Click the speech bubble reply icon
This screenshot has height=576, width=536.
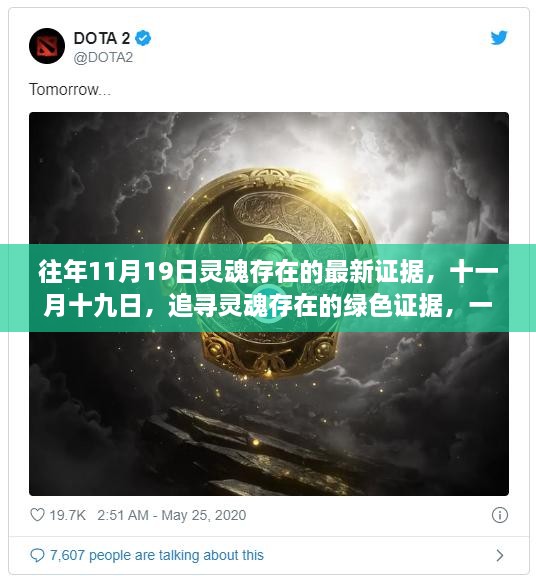click(x=37, y=555)
